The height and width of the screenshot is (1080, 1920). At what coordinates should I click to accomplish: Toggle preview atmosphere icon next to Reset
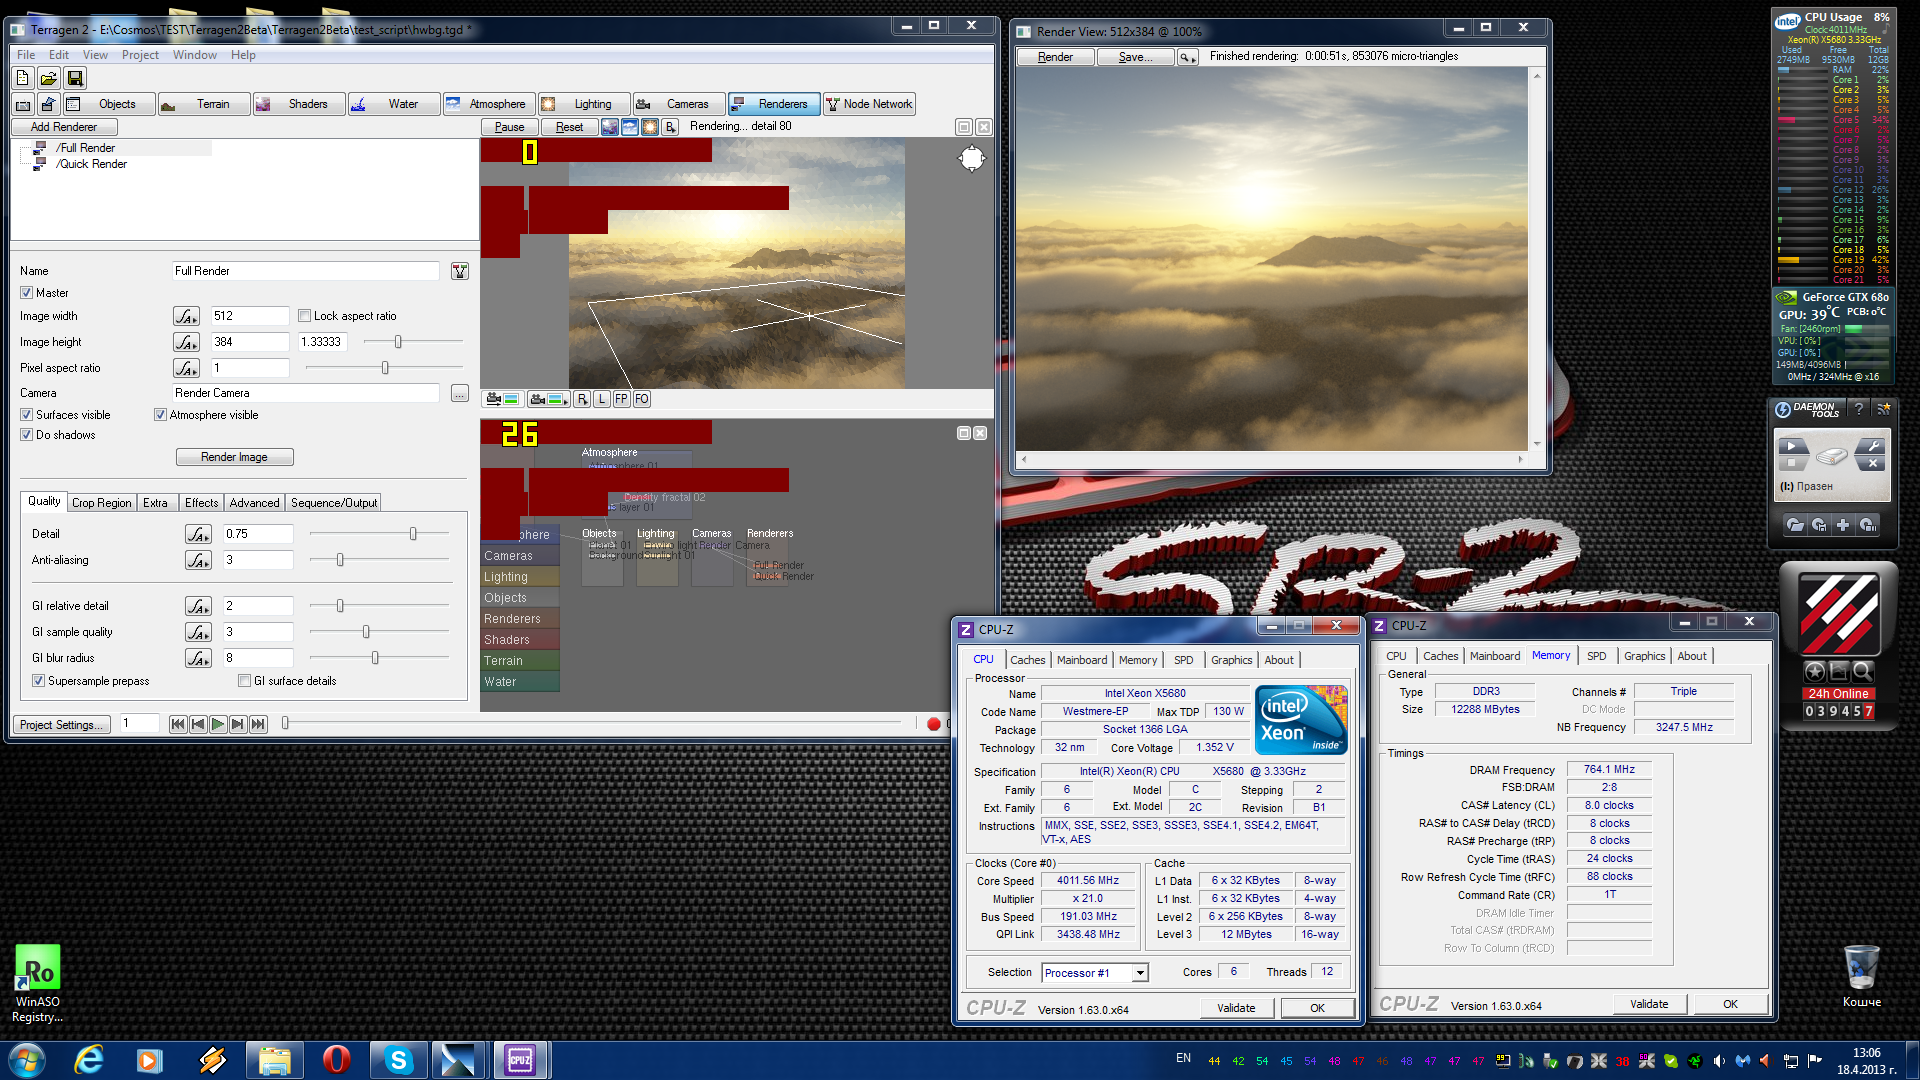630,127
